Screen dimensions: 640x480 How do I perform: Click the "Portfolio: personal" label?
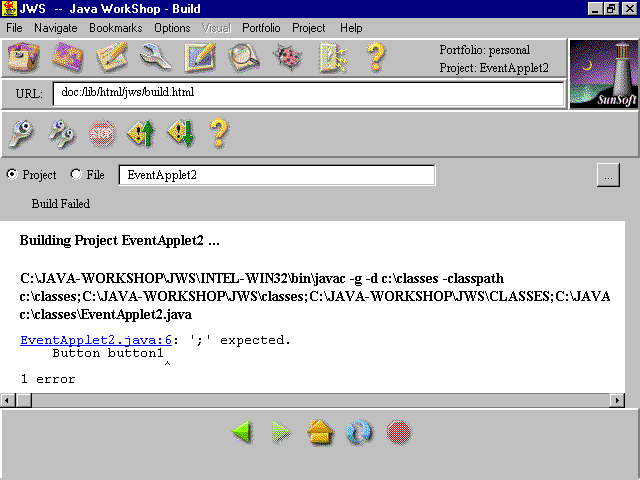(x=484, y=50)
